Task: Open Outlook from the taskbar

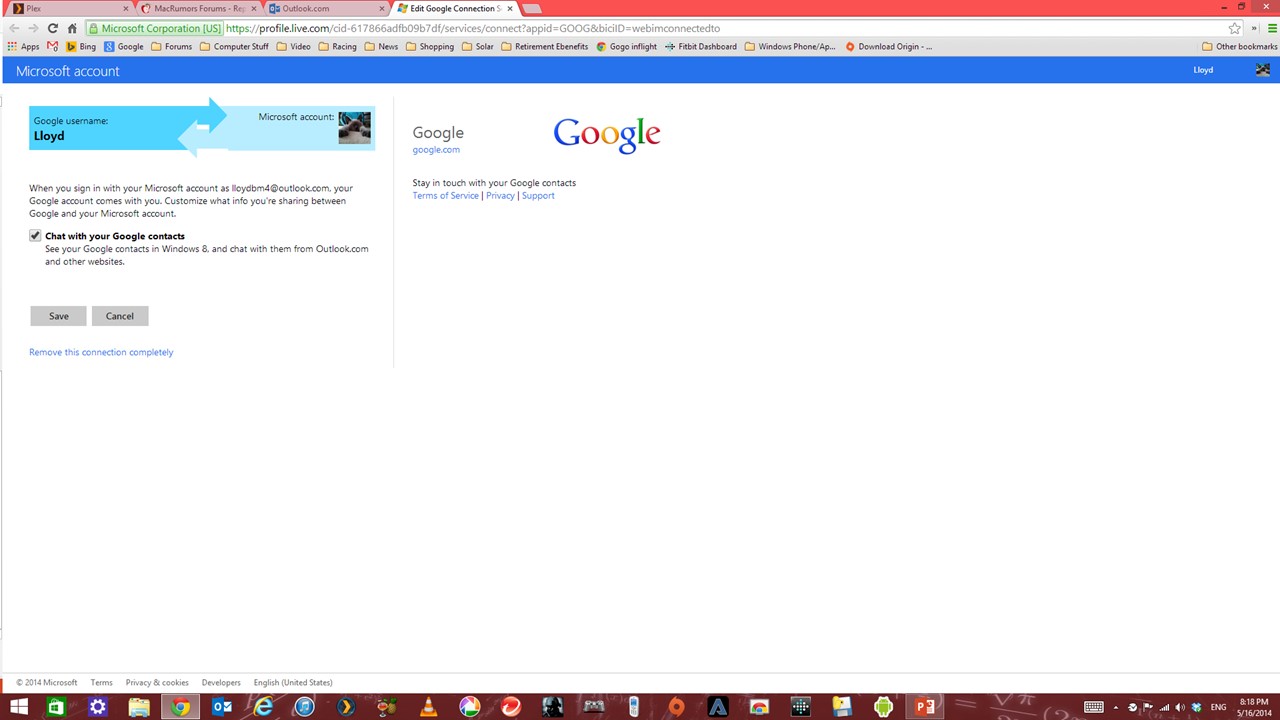Action: [x=221, y=707]
